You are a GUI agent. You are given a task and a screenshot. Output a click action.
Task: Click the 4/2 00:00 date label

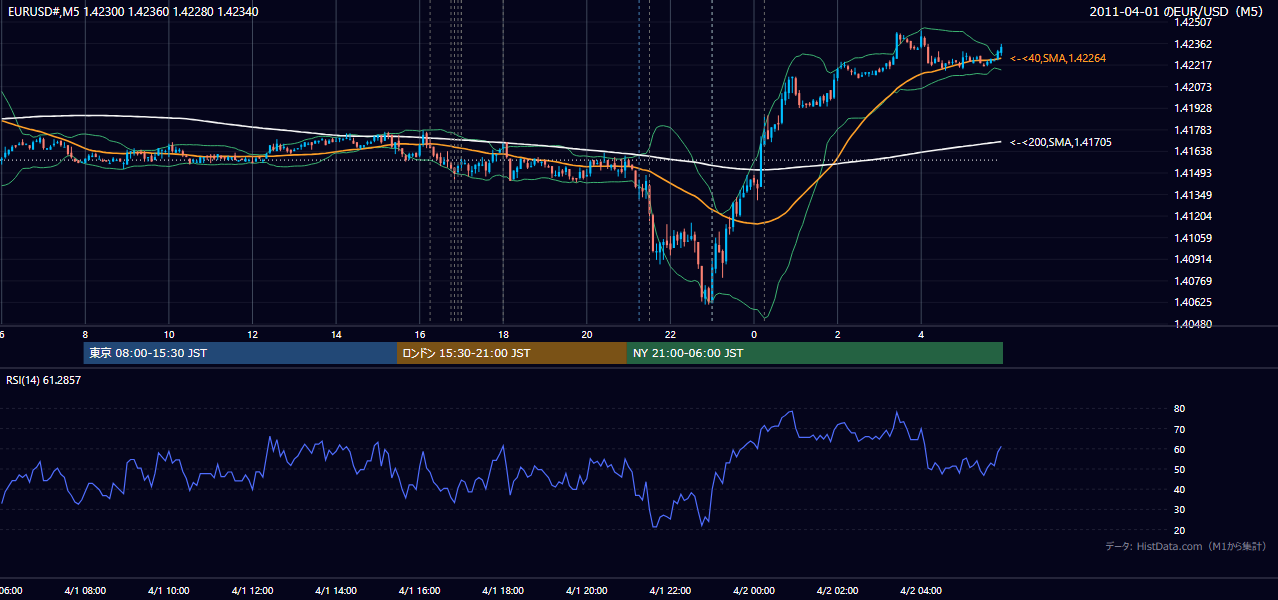tap(755, 591)
